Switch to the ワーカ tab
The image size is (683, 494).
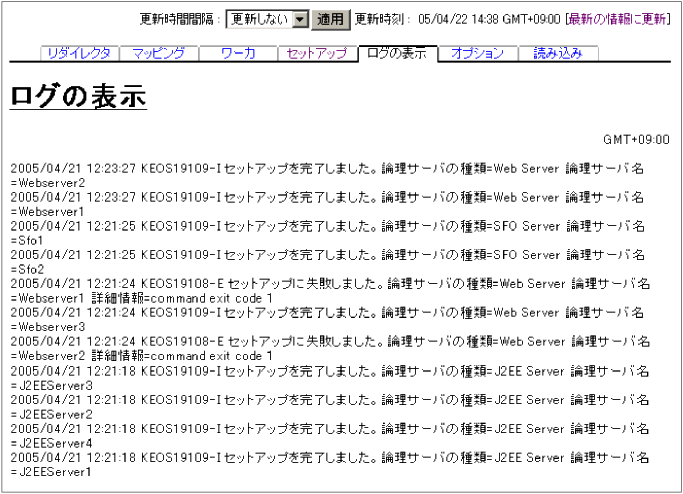click(x=238, y=53)
